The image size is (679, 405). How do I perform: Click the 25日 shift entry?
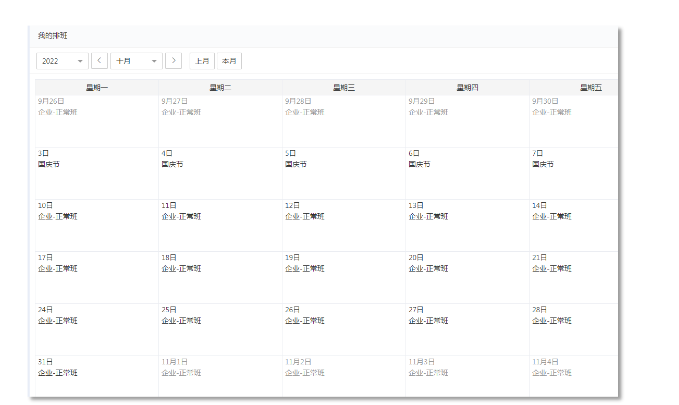tap(181, 320)
